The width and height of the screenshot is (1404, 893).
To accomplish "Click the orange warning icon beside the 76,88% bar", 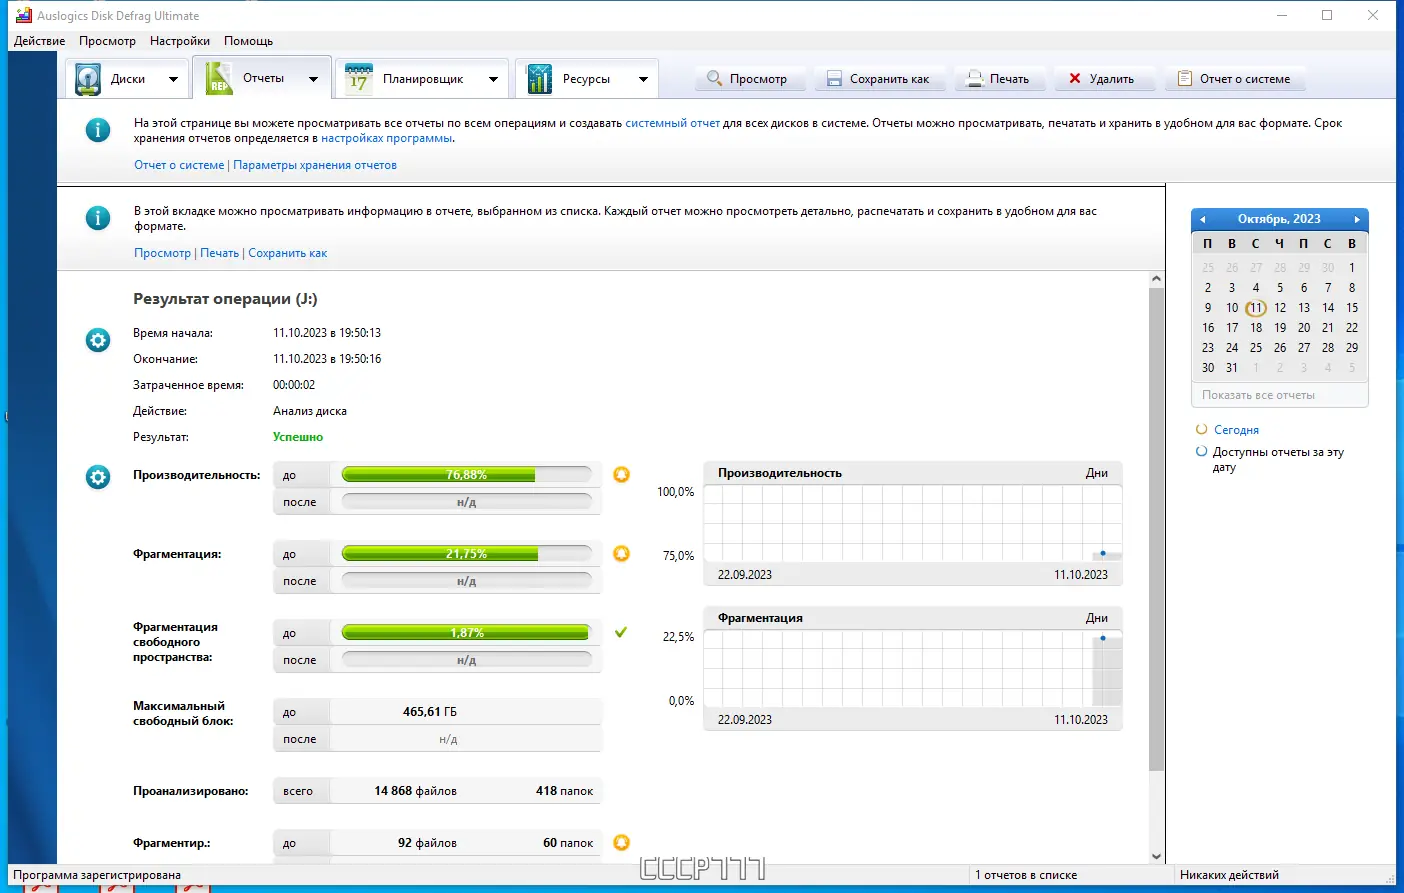I will pyautogui.click(x=621, y=475).
